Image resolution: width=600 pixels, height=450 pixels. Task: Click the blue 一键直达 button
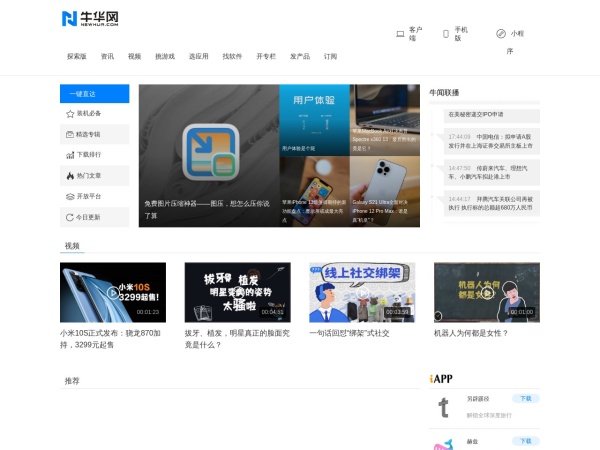coord(94,94)
